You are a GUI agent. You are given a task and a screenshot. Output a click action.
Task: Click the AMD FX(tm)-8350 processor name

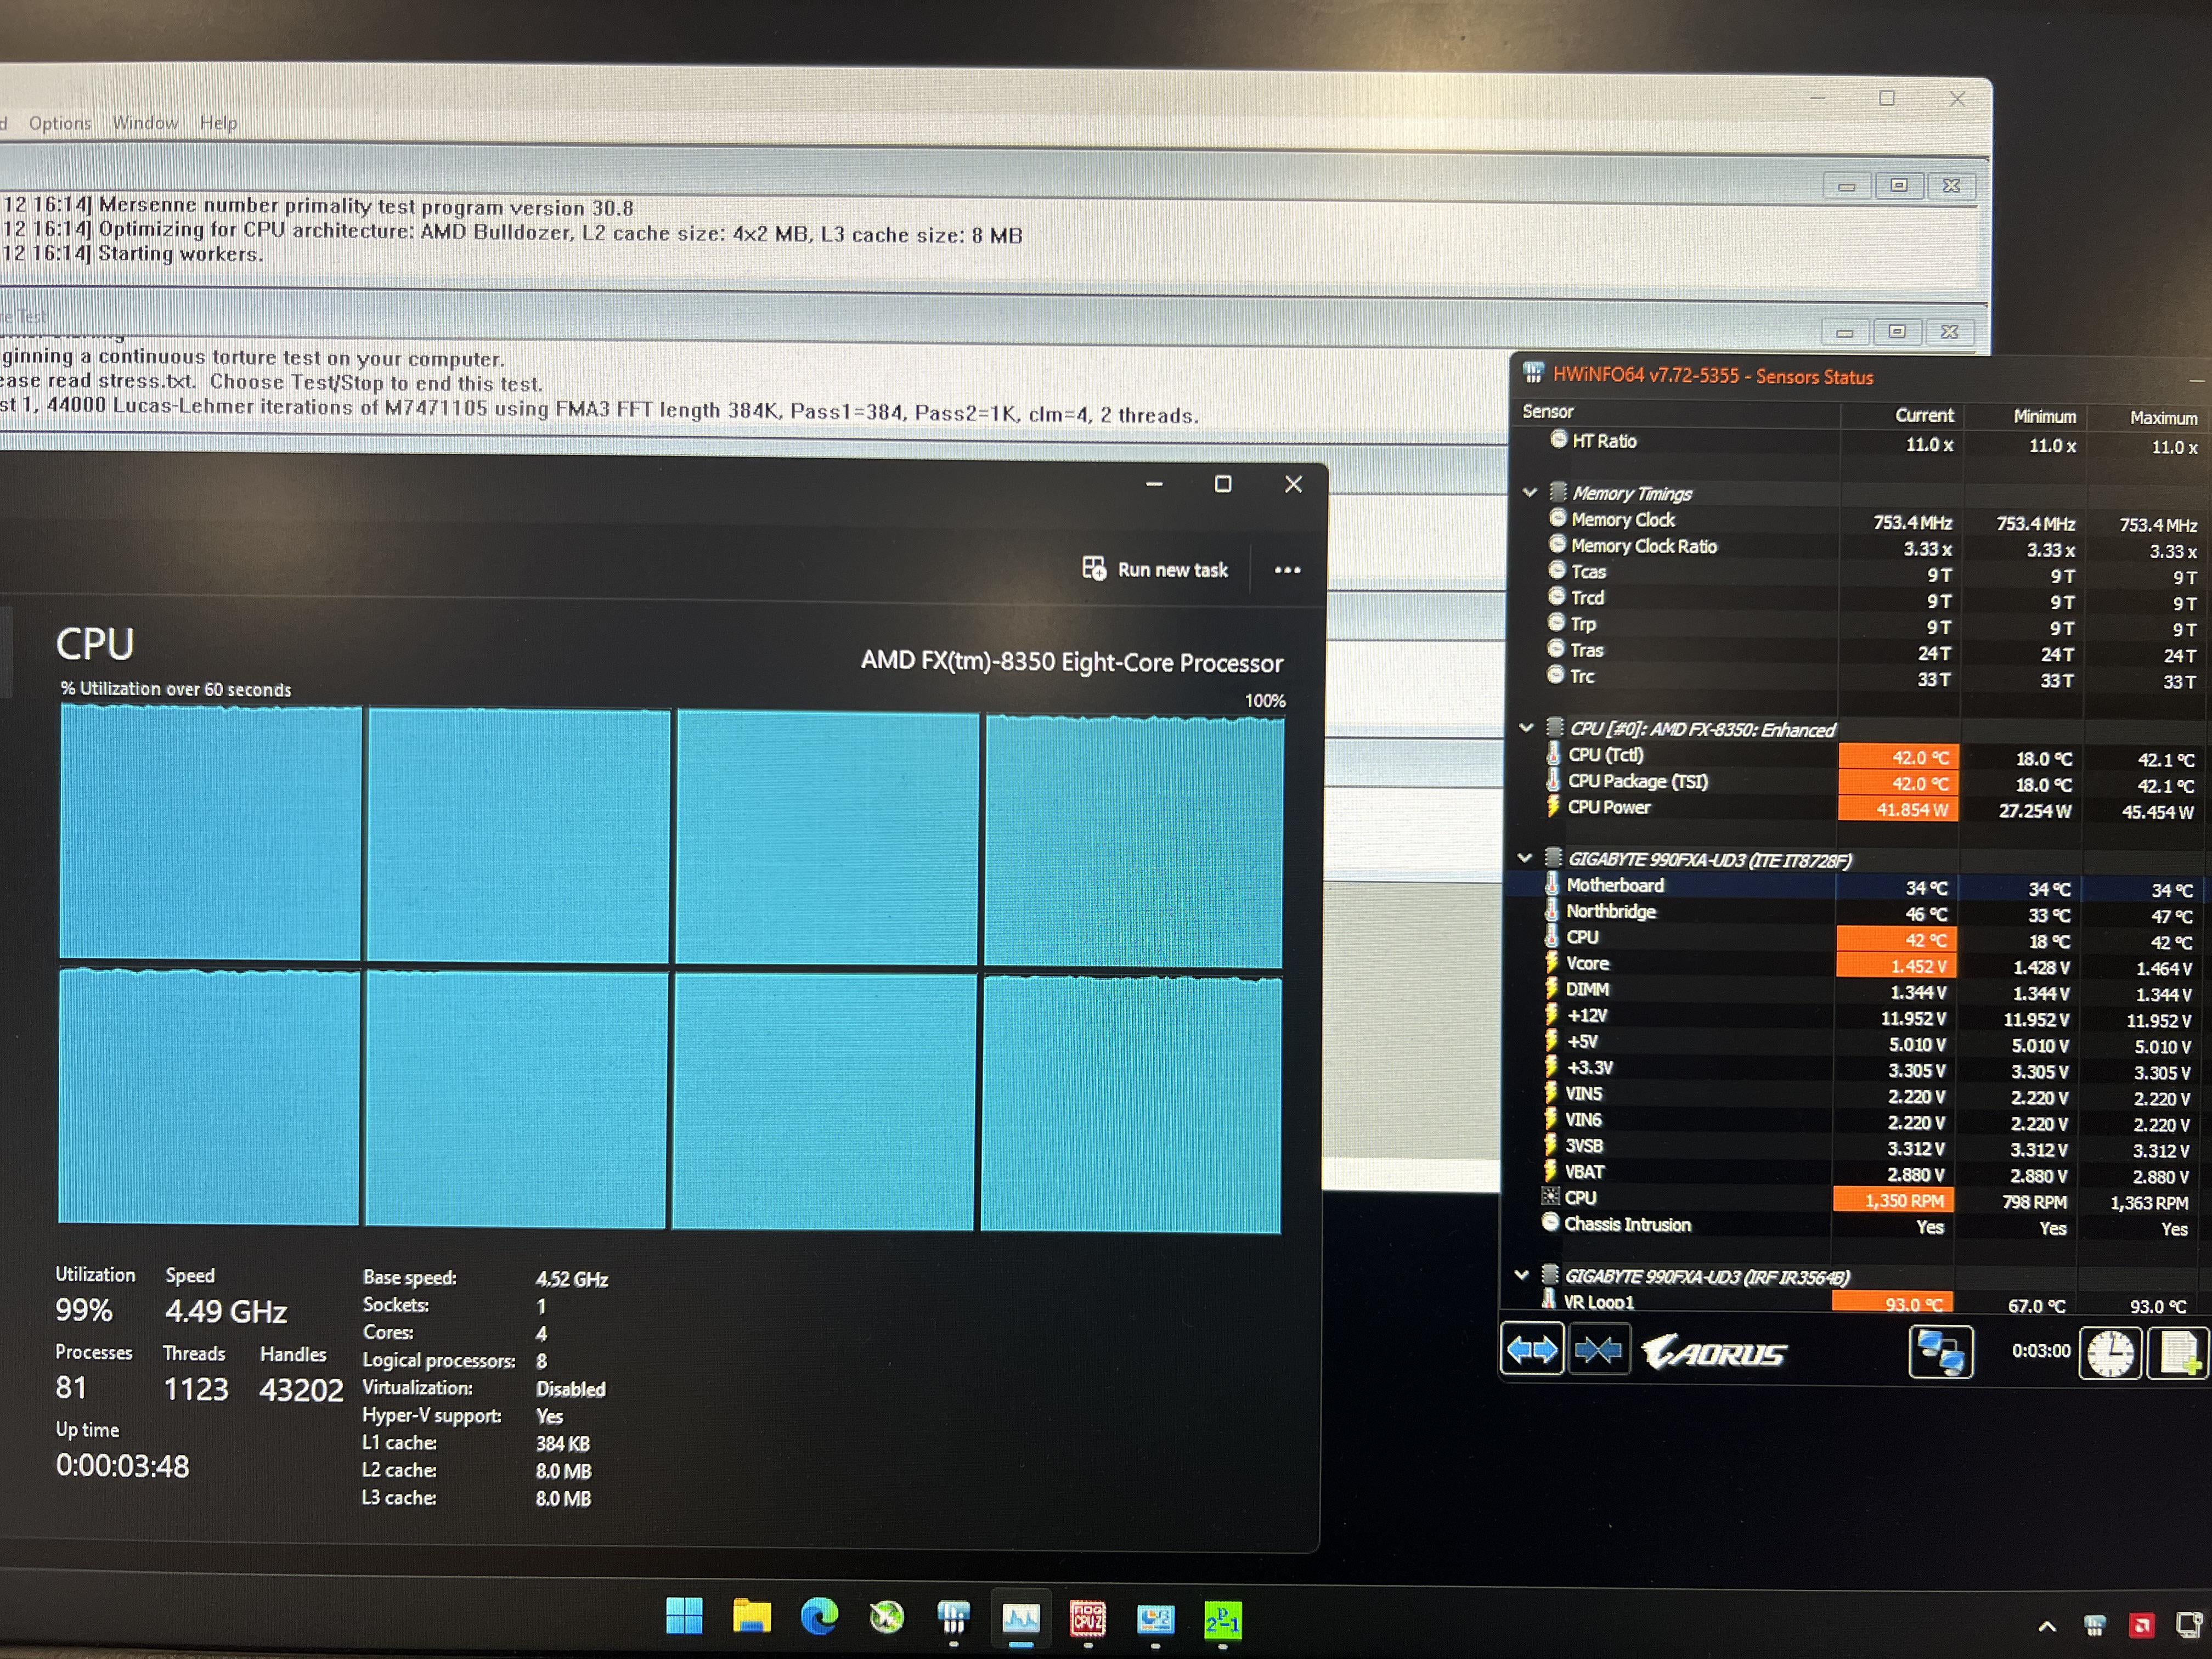[x=1072, y=662]
